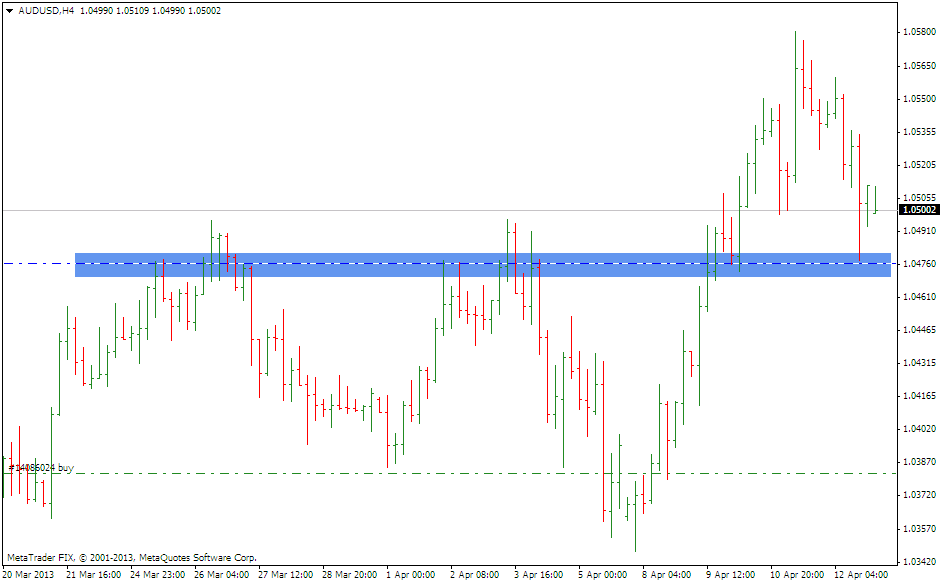Click the 1.04315 price axis label
The height and width of the screenshot is (583, 940).
click(918, 363)
